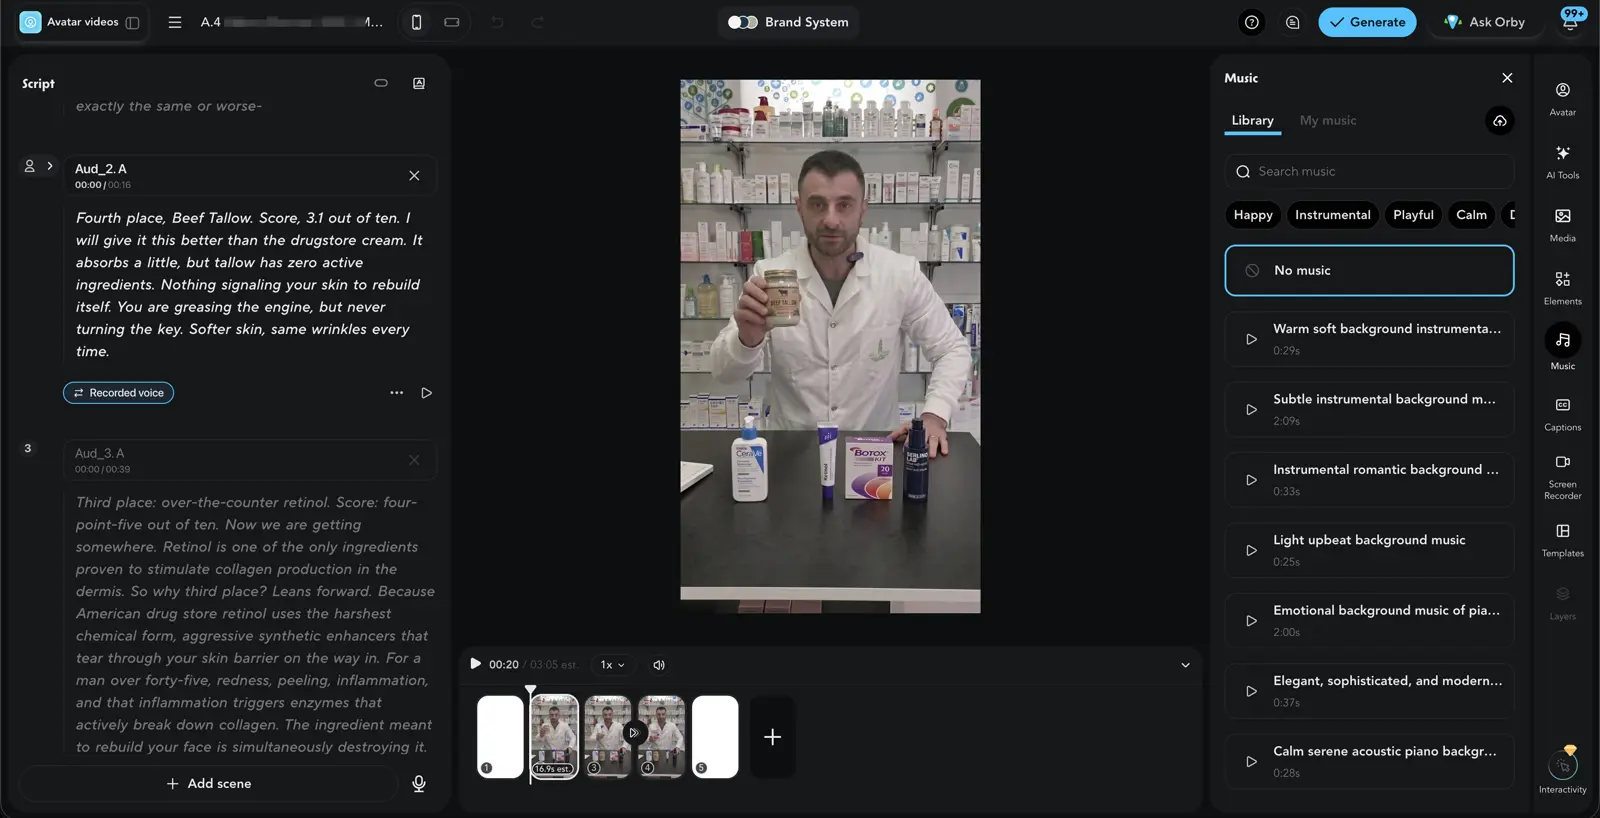Filter music by Playful tag
The width and height of the screenshot is (1600, 818).
(x=1413, y=215)
